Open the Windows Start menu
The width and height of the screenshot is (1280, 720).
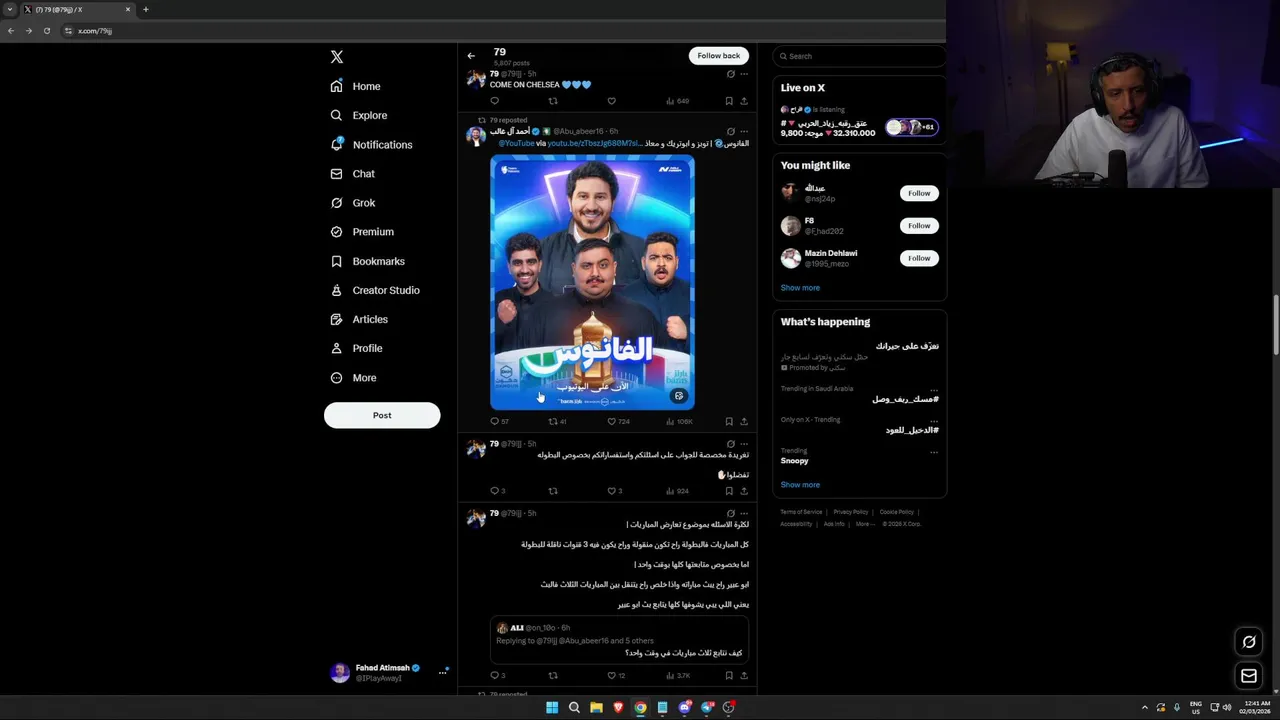tap(552, 707)
